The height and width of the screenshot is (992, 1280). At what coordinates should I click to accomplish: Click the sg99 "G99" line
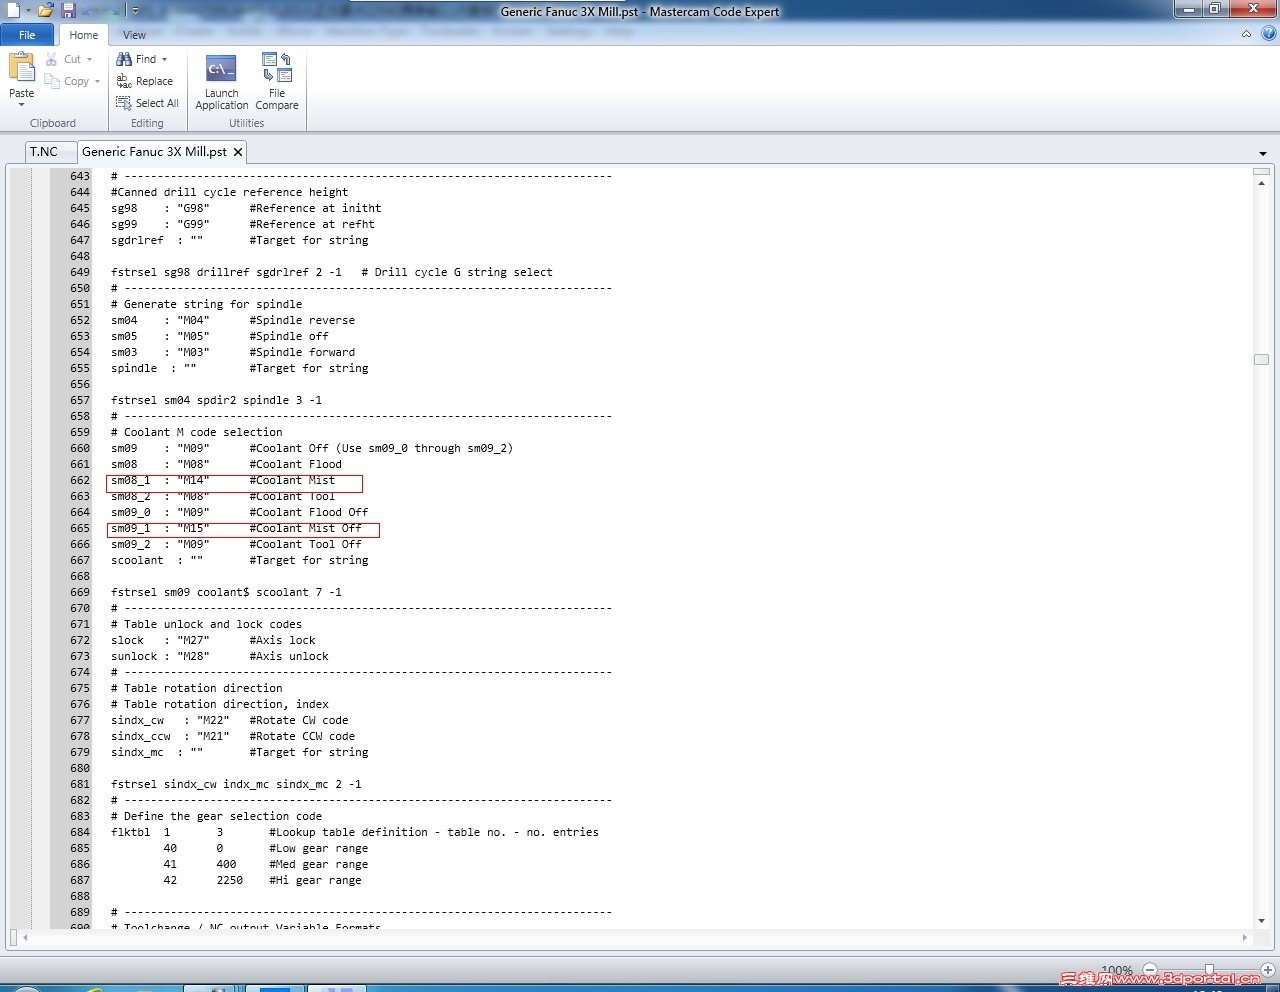pos(243,224)
